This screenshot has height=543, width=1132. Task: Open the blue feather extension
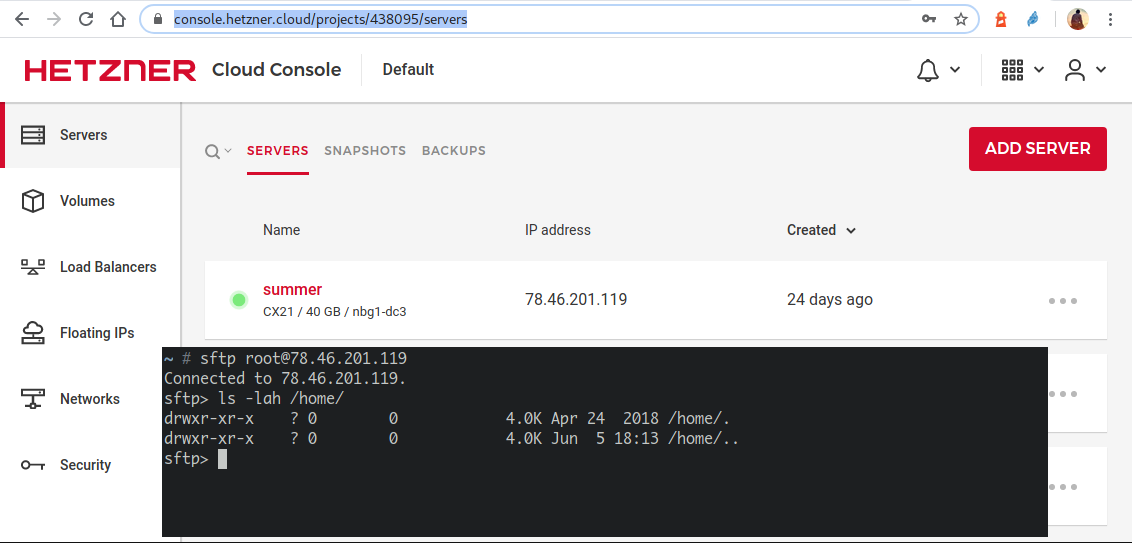pyautogui.click(x=1033, y=19)
